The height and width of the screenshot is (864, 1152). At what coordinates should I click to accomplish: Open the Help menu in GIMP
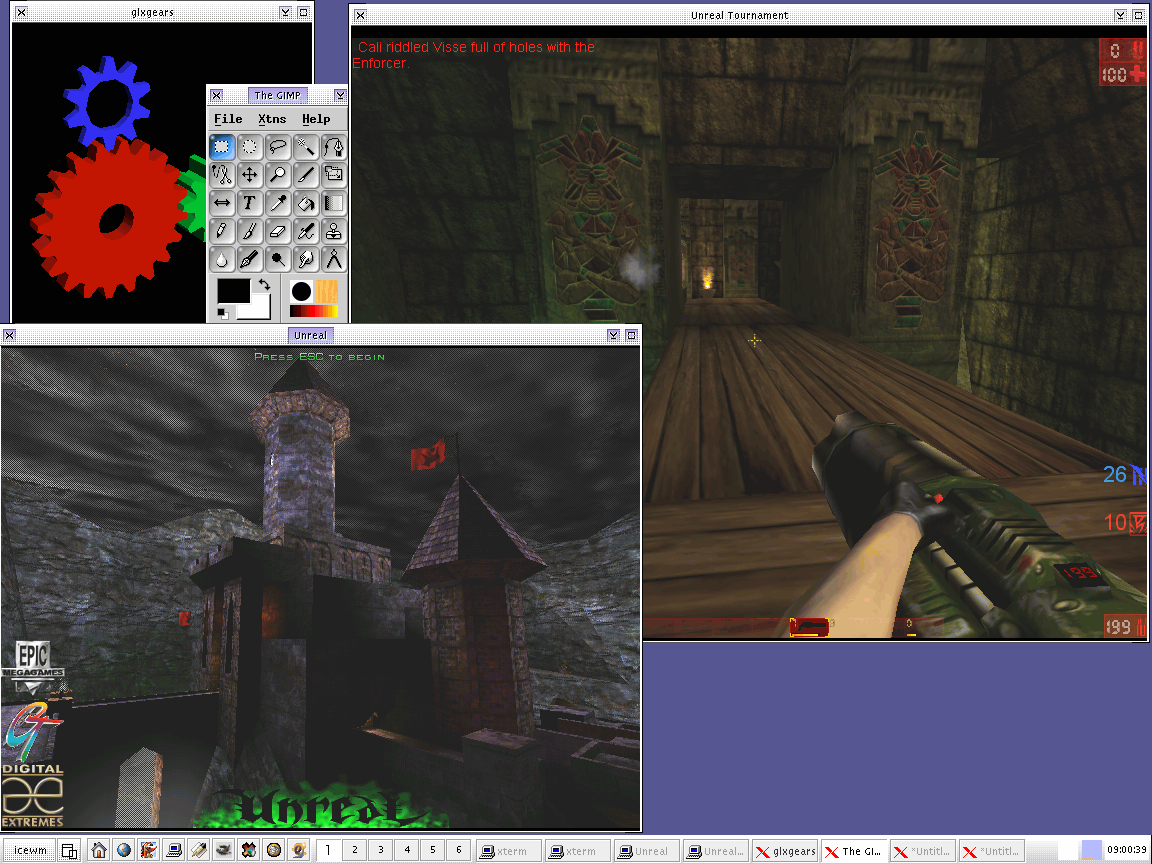click(316, 119)
